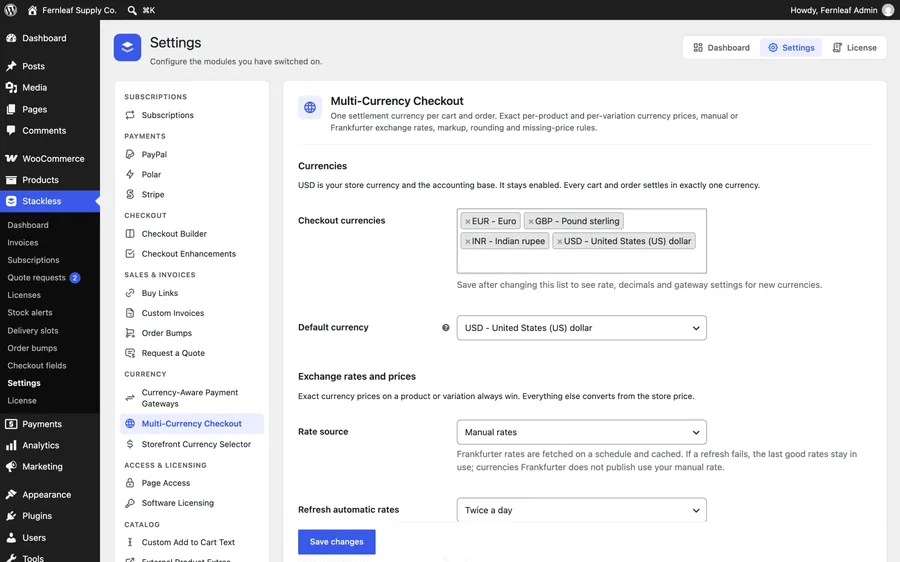
Task: Open the Default currency dropdown
Action: [x=581, y=328]
